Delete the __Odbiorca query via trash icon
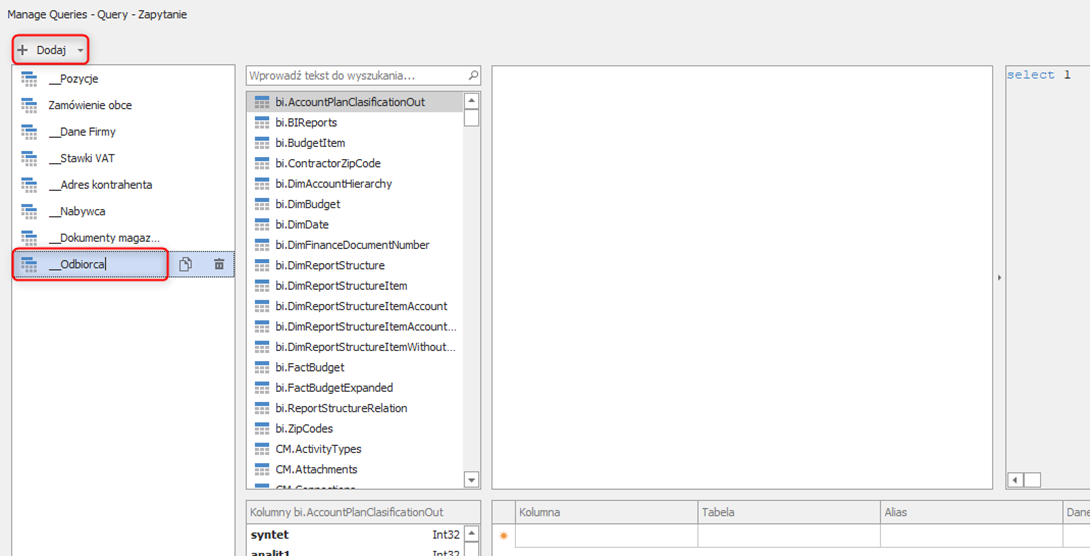 [x=219, y=264]
